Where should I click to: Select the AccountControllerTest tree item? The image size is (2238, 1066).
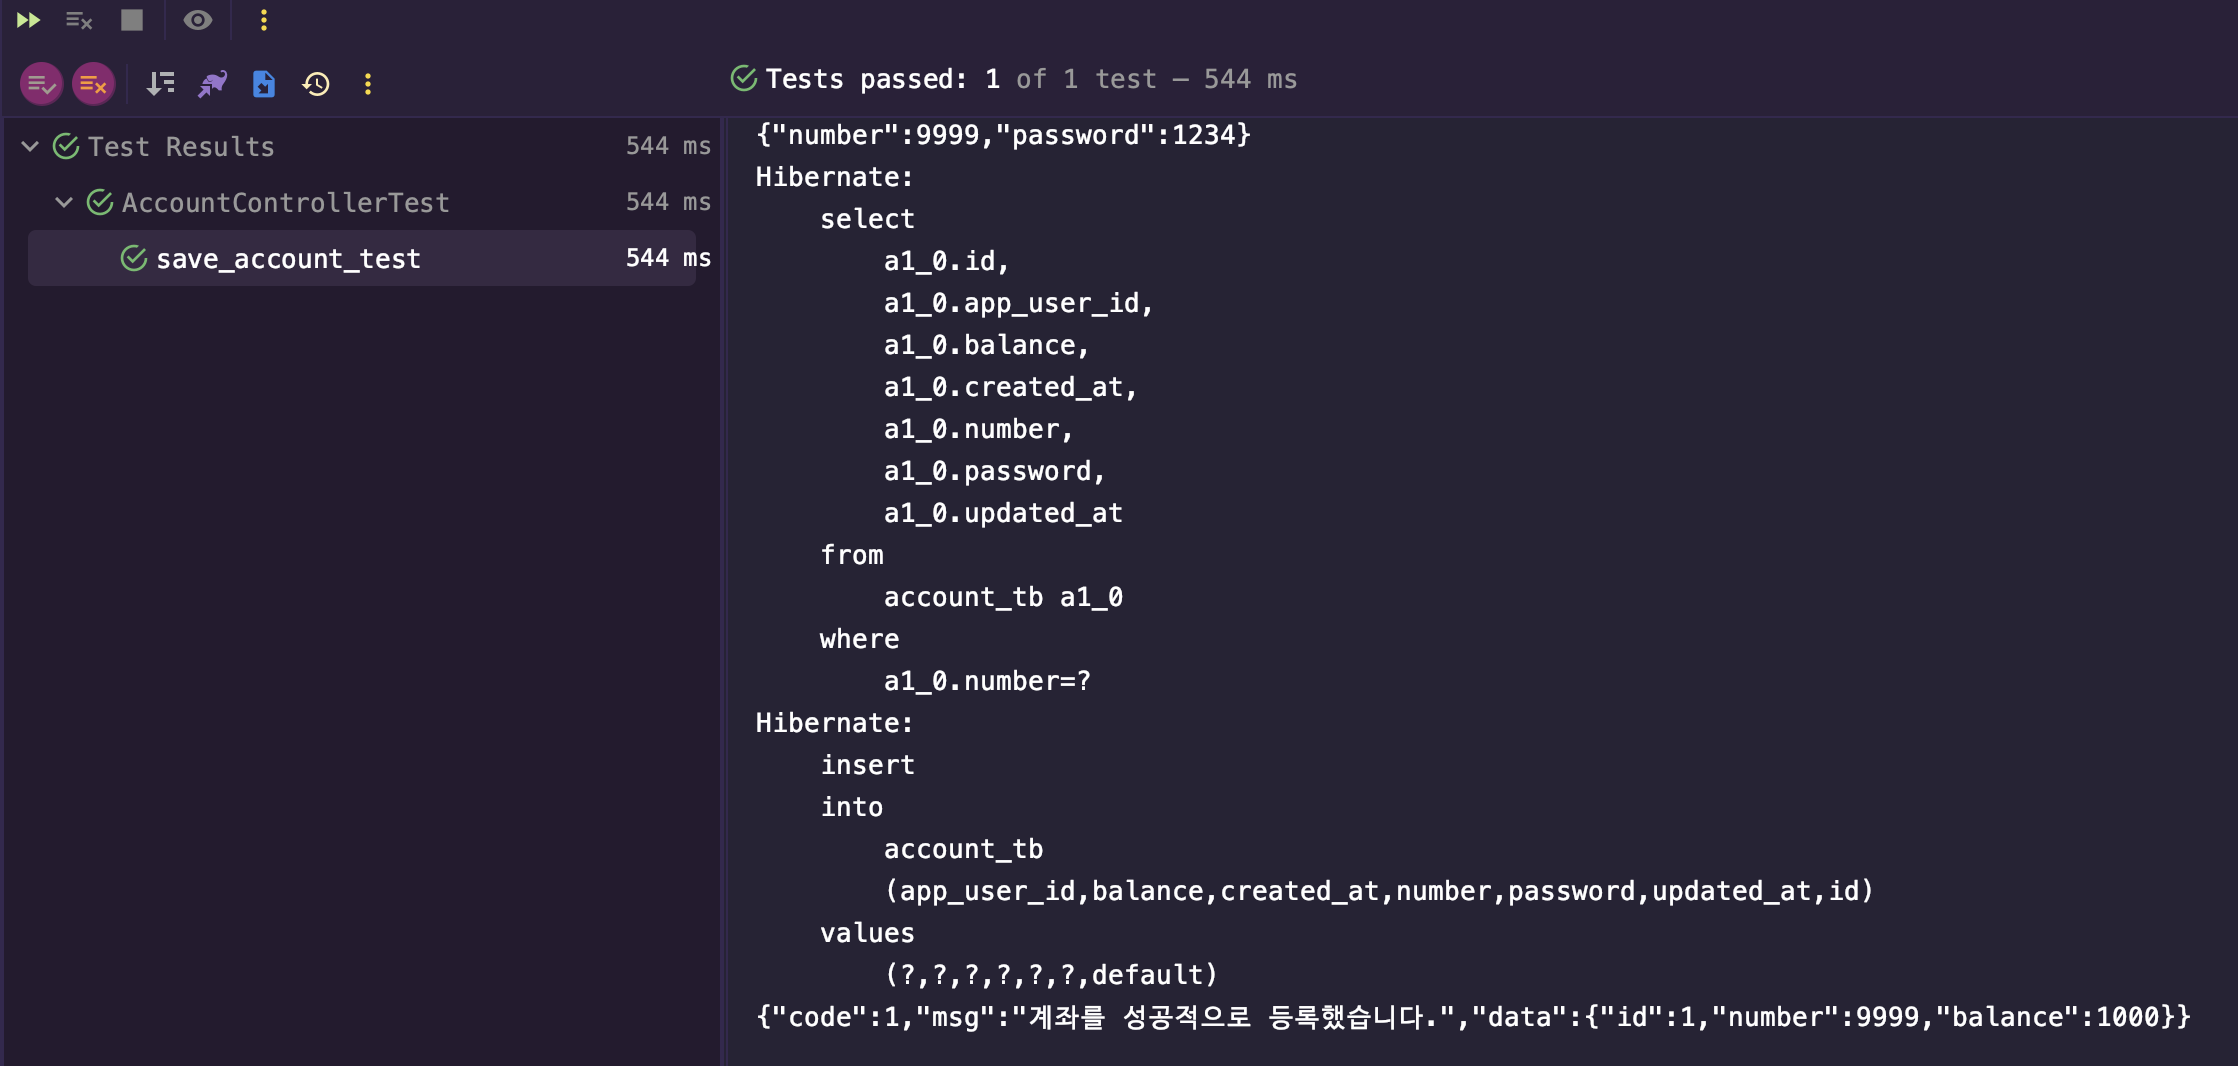tap(285, 203)
